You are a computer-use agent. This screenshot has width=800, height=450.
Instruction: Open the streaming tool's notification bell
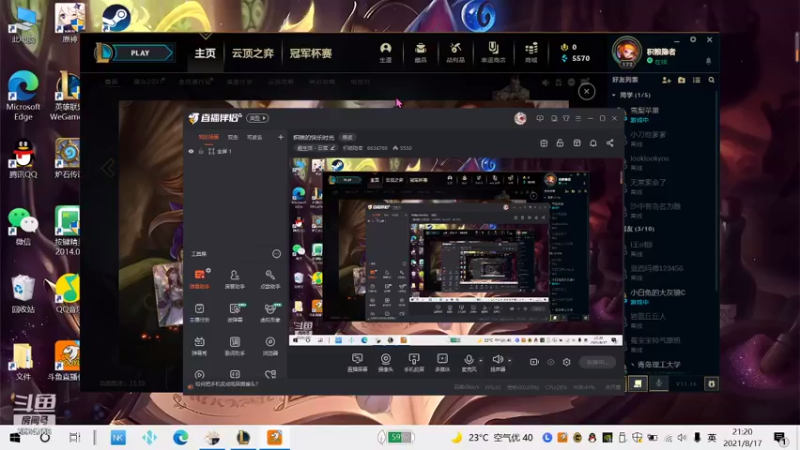[593, 143]
